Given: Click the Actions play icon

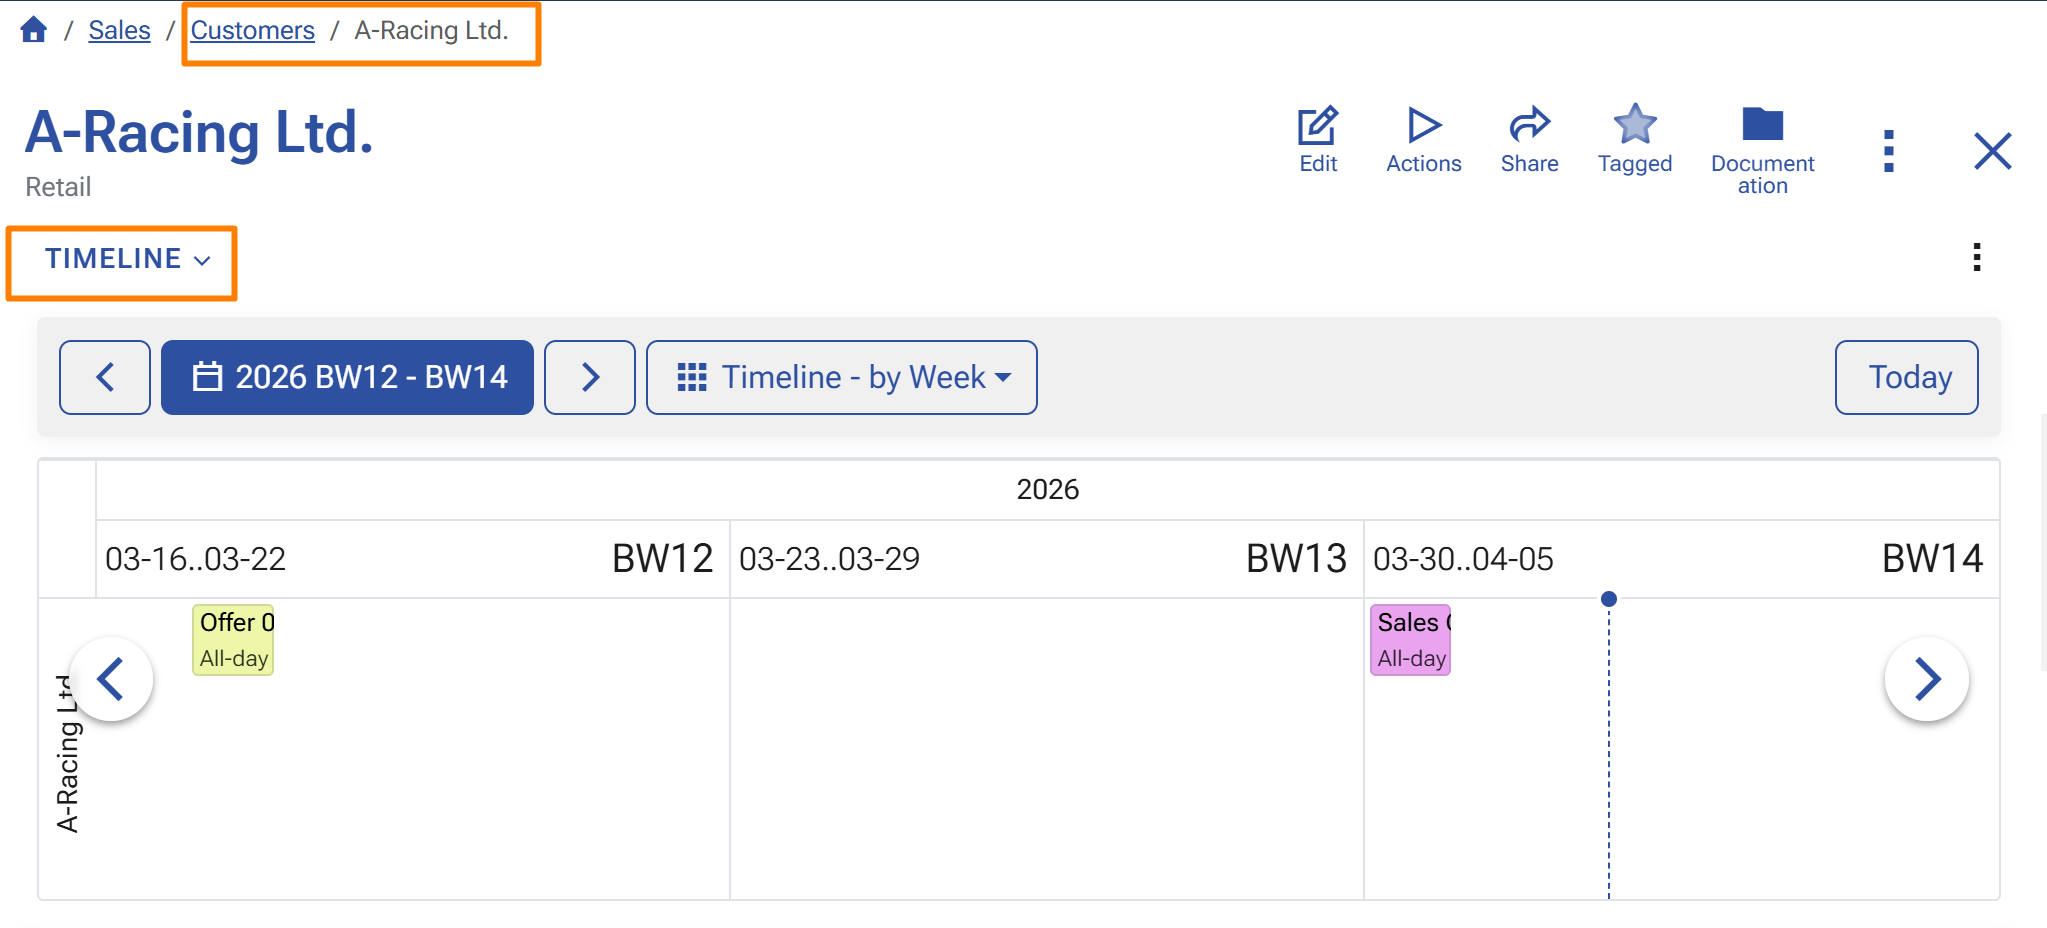Looking at the screenshot, I should click(x=1423, y=137).
